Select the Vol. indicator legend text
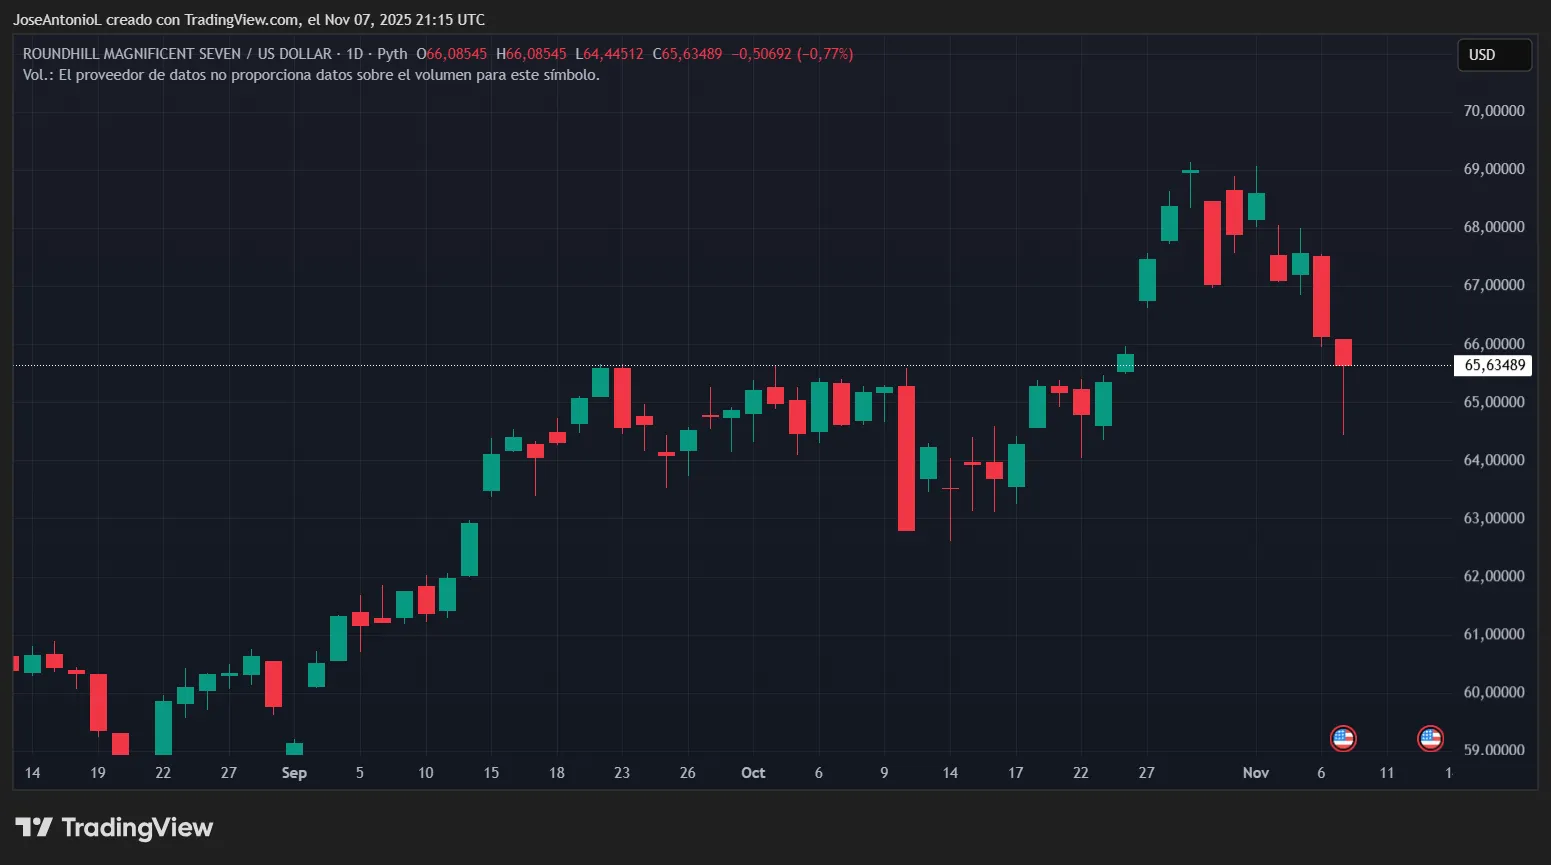Viewport: 1551px width, 865px height. [x=311, y=75]
